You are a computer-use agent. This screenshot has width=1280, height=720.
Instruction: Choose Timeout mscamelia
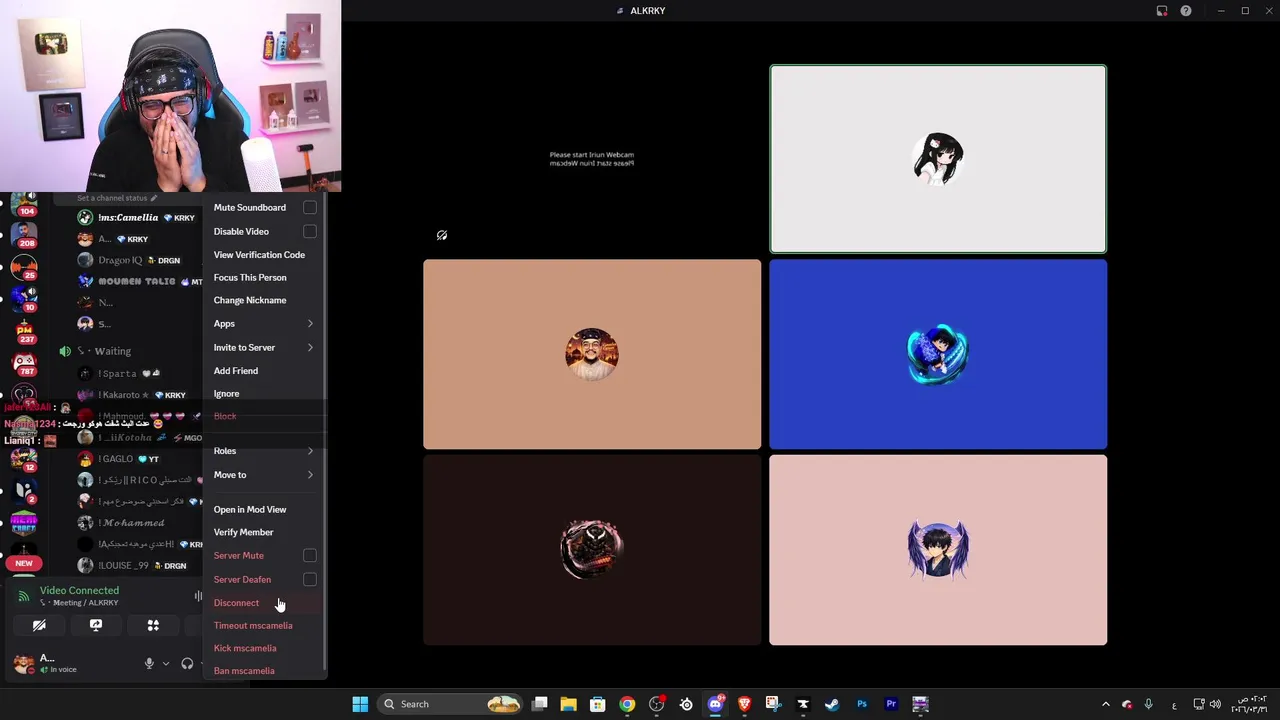253,626
